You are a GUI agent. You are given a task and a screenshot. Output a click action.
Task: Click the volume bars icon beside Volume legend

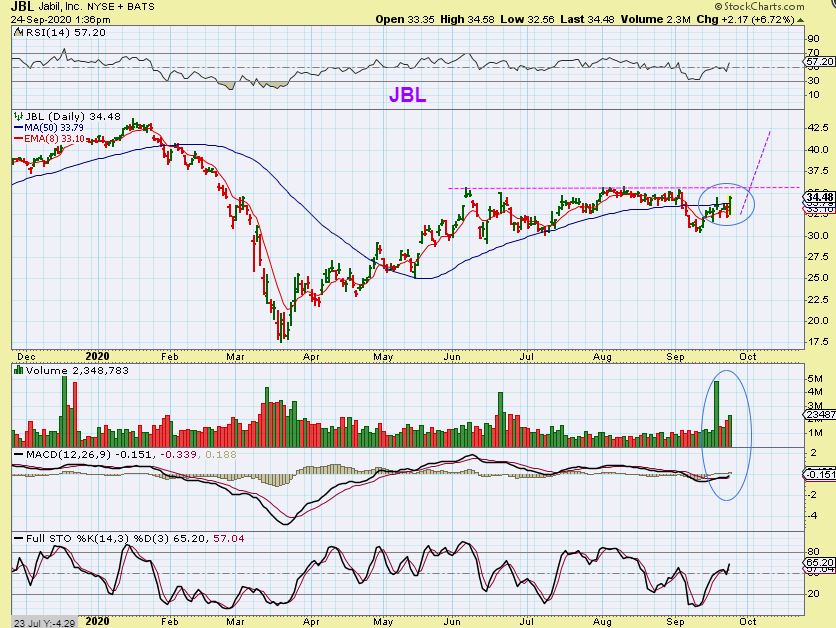click(x=19, y=370)
